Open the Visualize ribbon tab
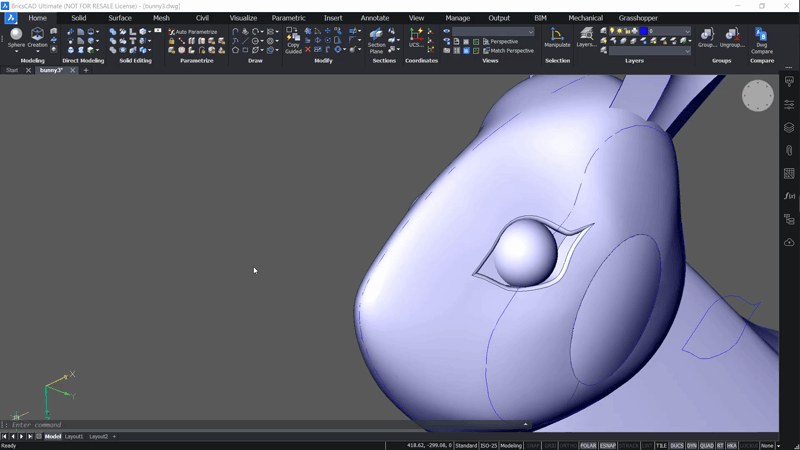The image size is (800, 450). tap(243, 18)
